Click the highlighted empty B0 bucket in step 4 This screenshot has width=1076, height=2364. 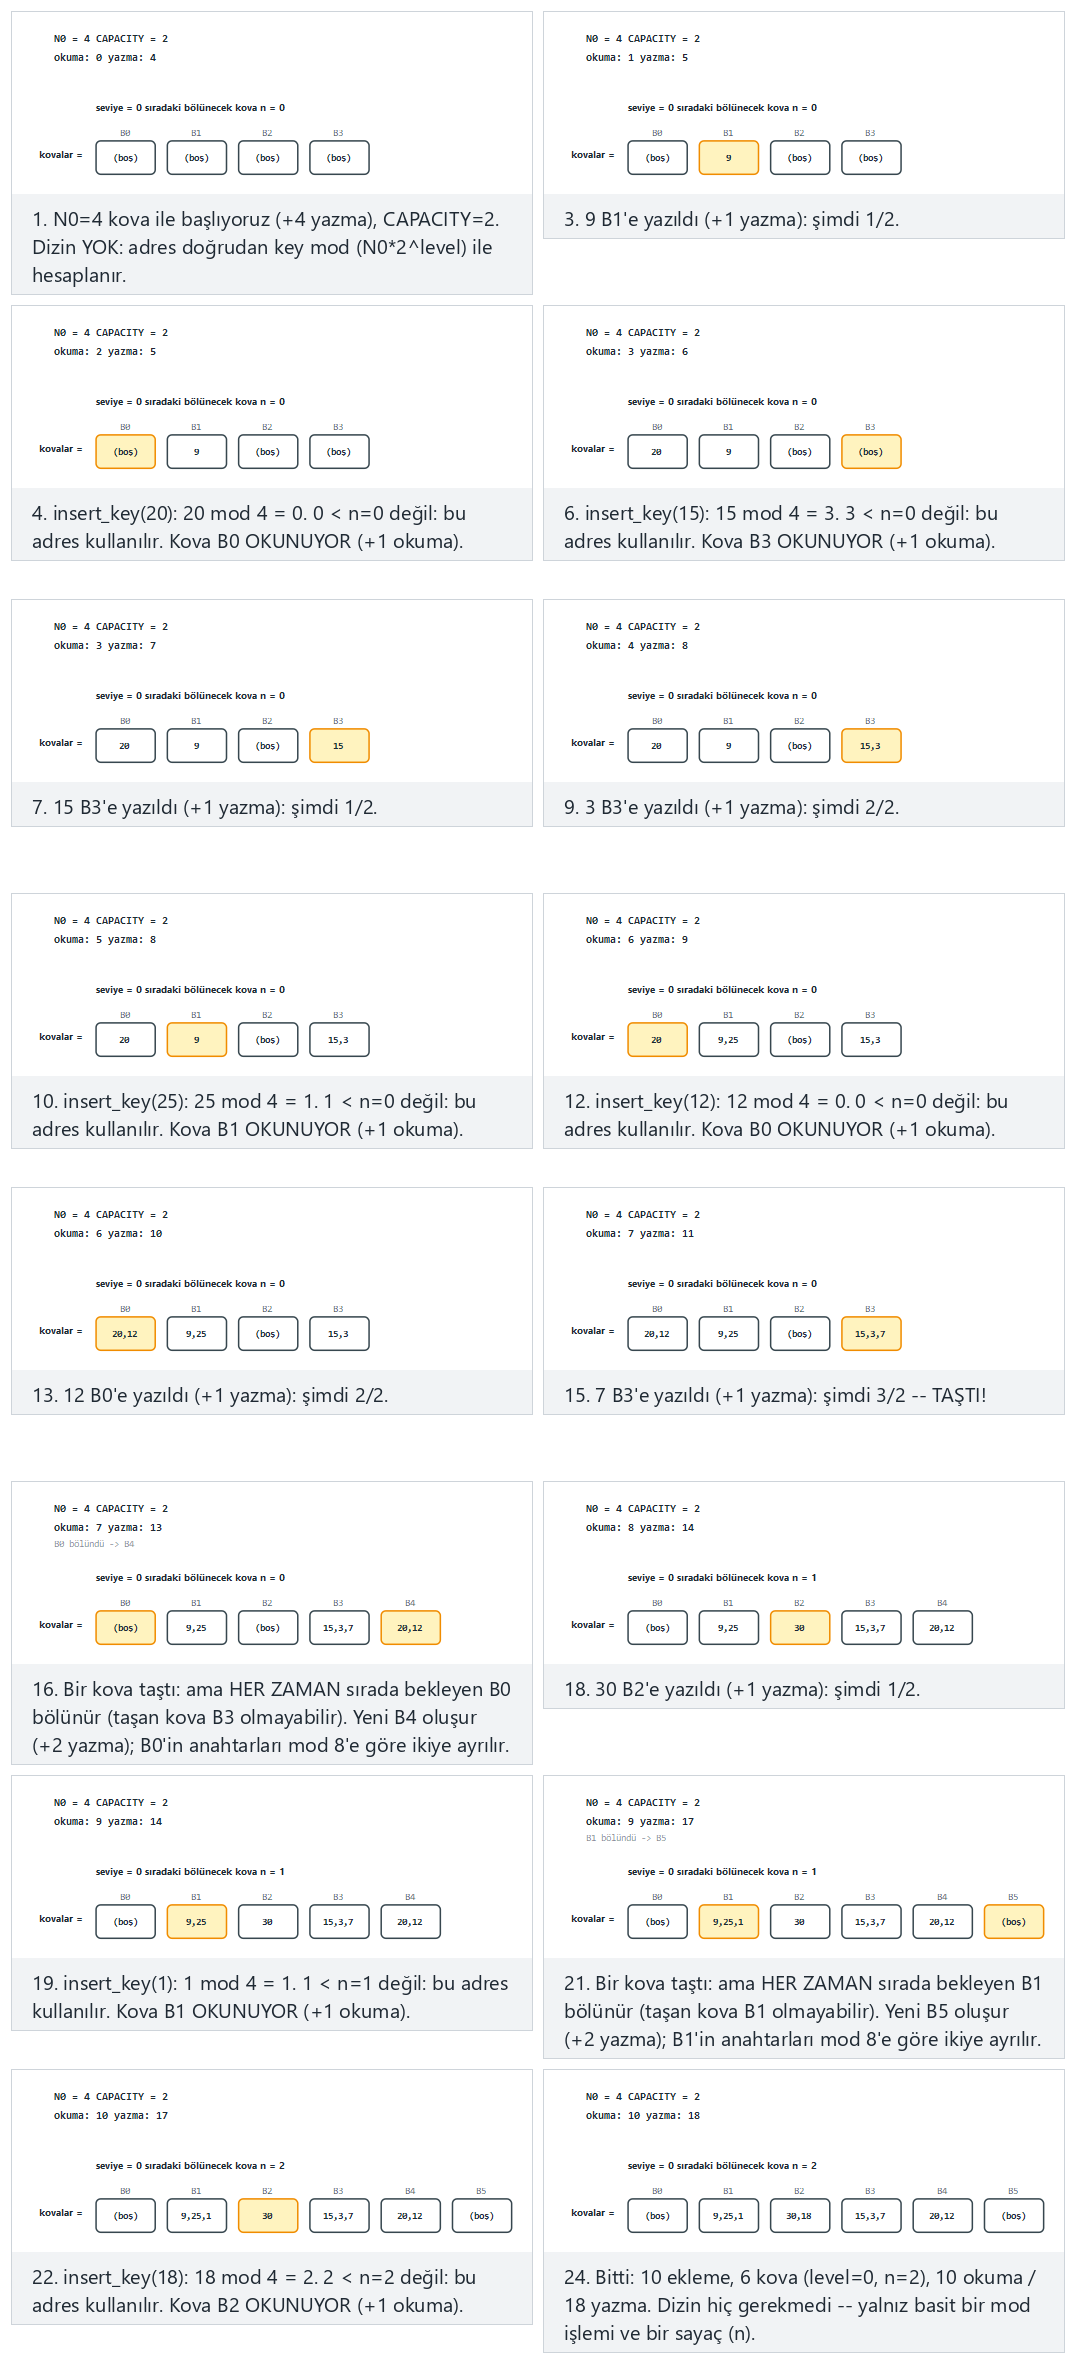(125, 452)
